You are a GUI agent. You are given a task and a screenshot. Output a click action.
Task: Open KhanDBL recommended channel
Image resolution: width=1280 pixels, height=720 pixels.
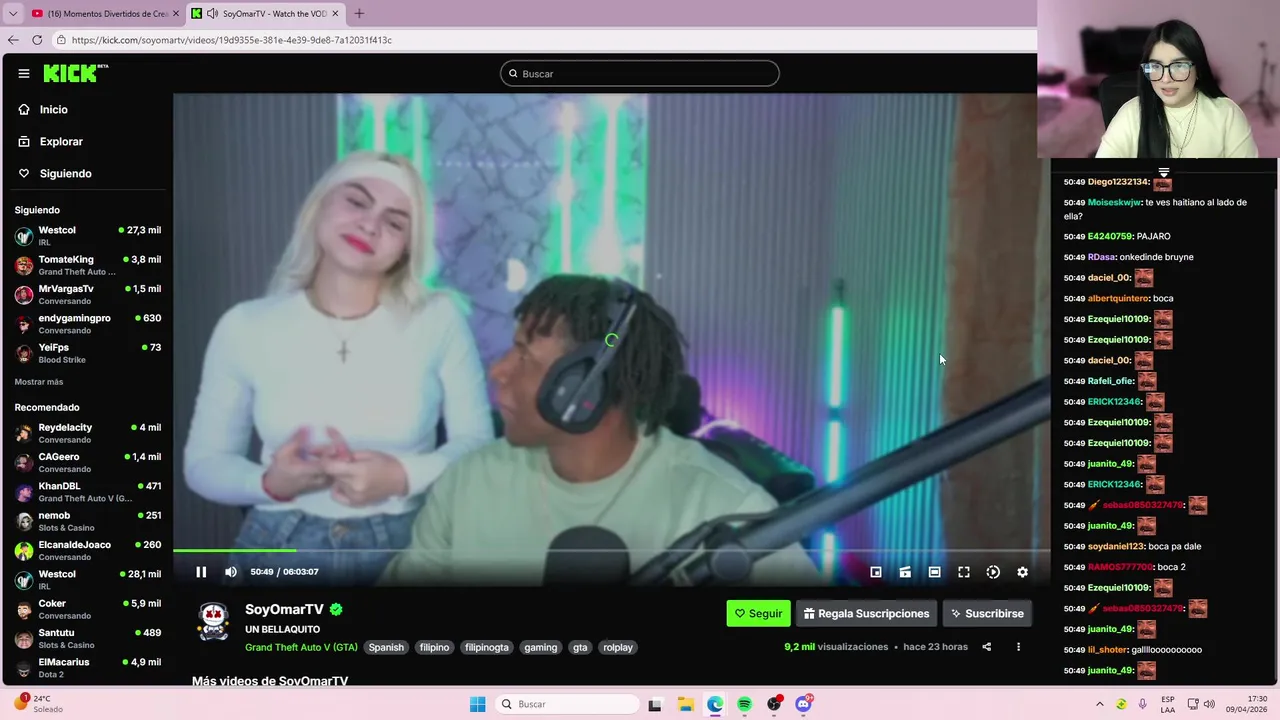(88, 492)
